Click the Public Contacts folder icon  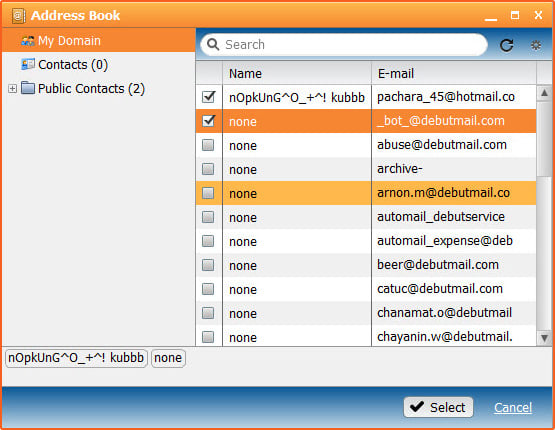tap(28, 88)
